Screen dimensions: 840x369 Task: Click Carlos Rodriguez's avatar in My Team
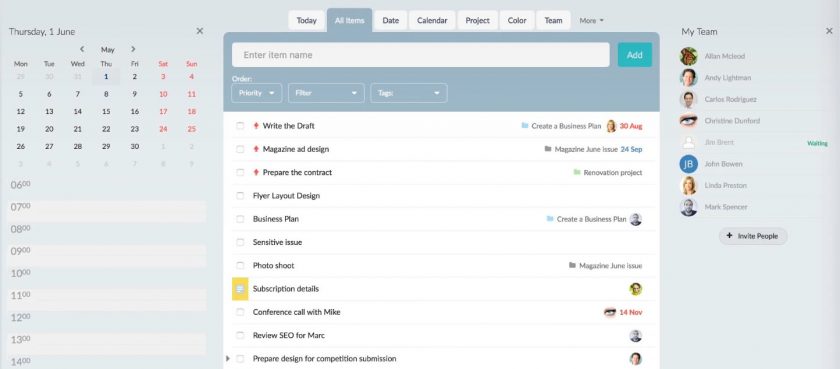pyautogui.click(x=688, y=99)
